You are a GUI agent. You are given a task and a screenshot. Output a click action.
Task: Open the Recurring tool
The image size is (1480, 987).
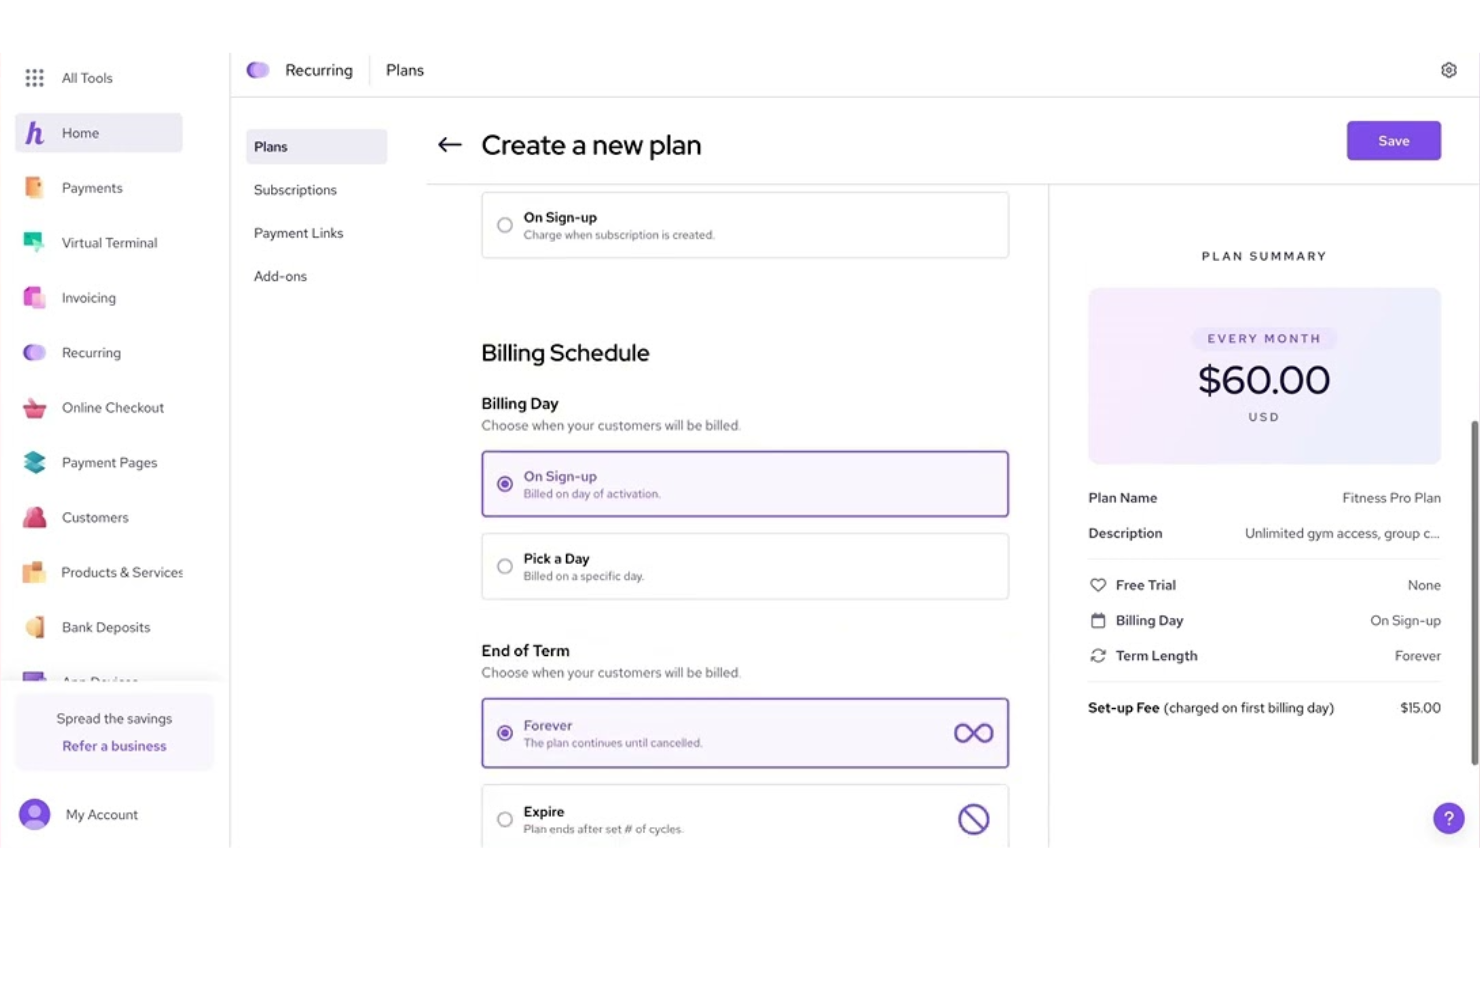(92, 352)
